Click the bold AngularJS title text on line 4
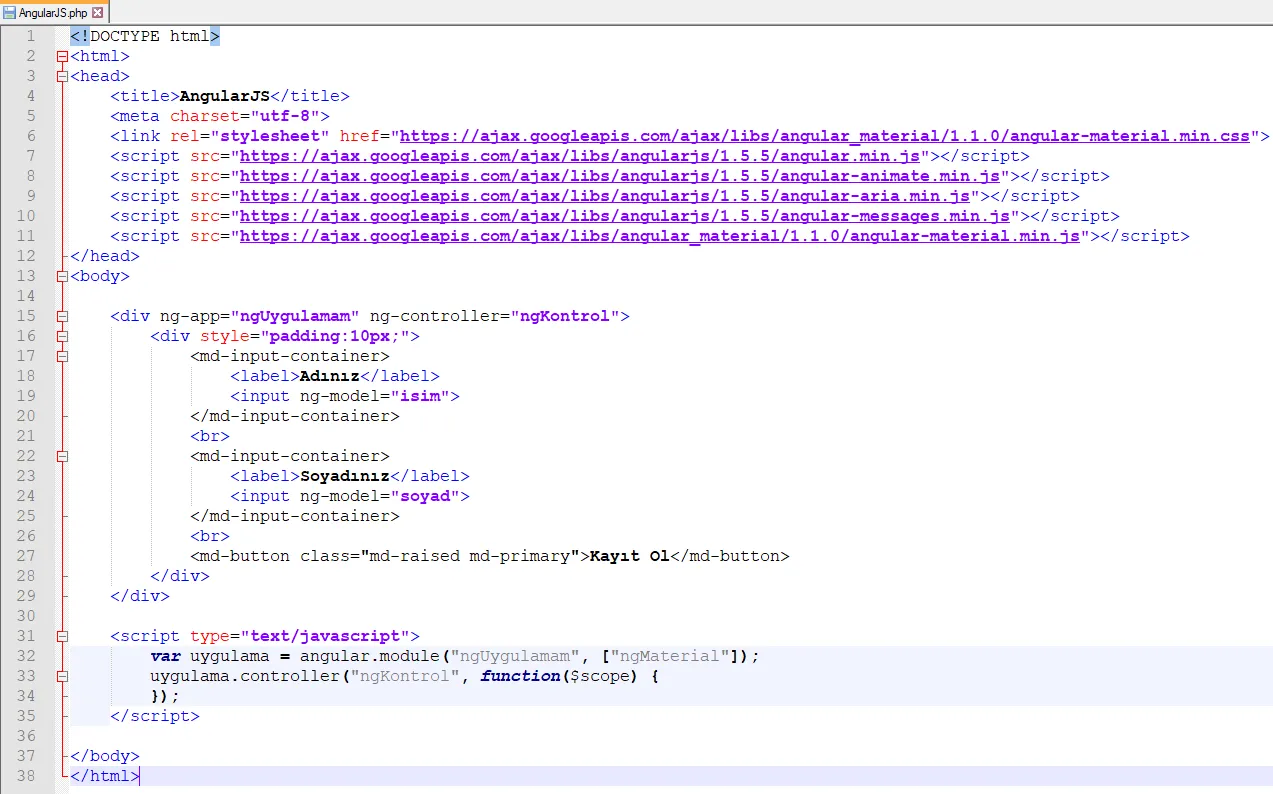The height and width of the screenshot is (794, 1273). pyautogui.click(x=225, y=96)
